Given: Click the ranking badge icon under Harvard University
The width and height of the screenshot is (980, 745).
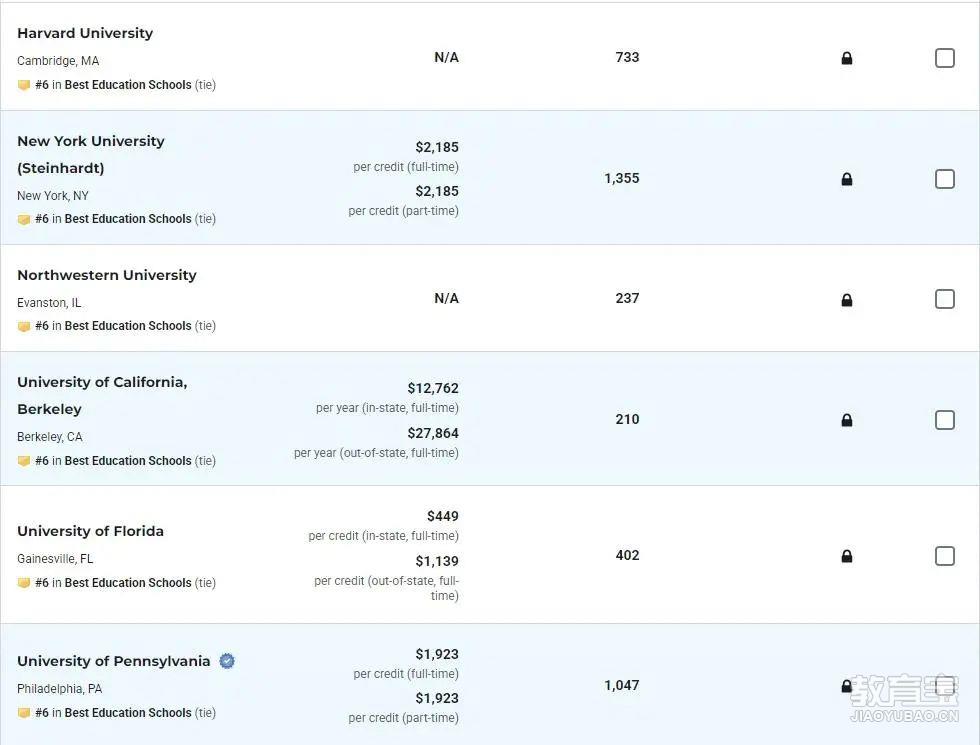Looking at the screenshot, I should pos(24,85).
